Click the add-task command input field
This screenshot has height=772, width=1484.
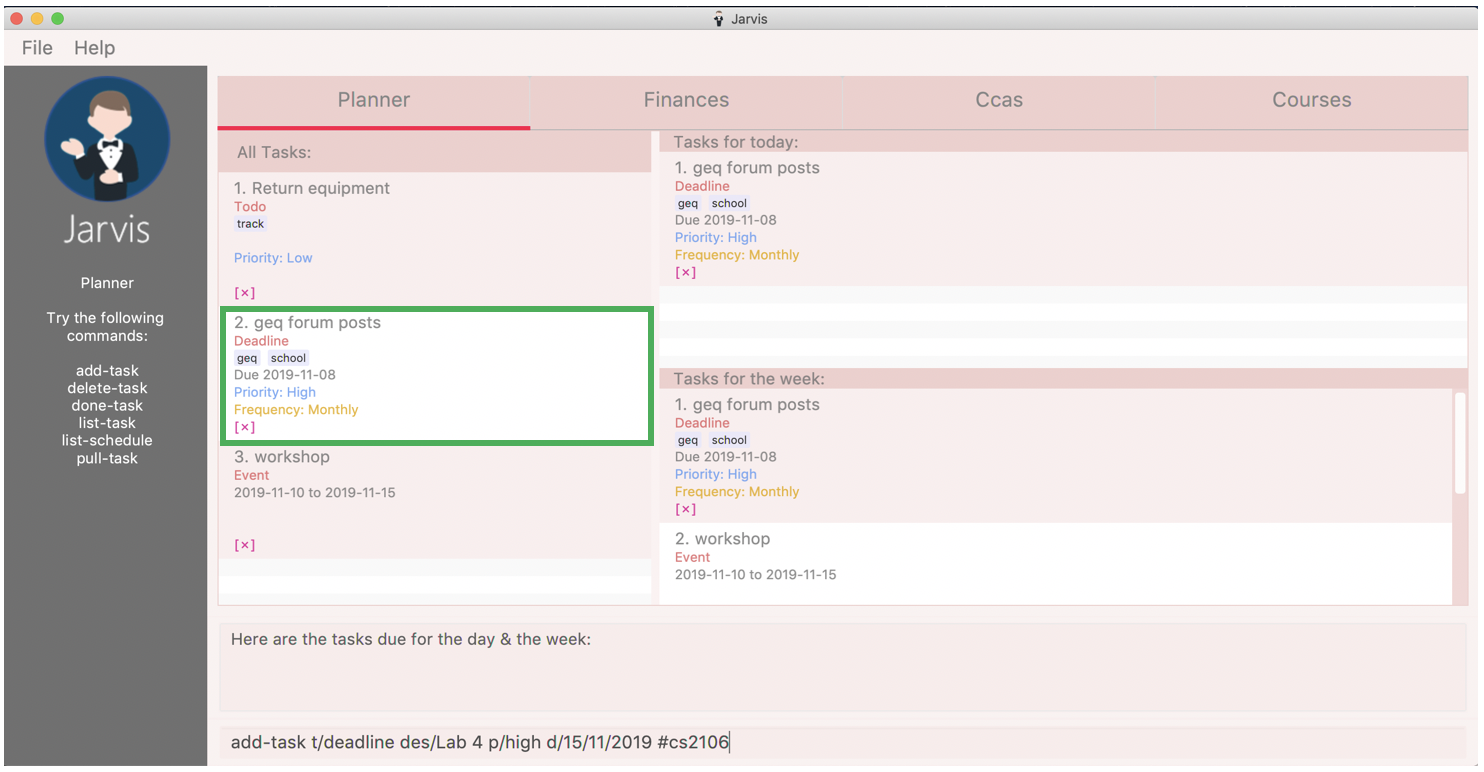click(x=843, y=742)
